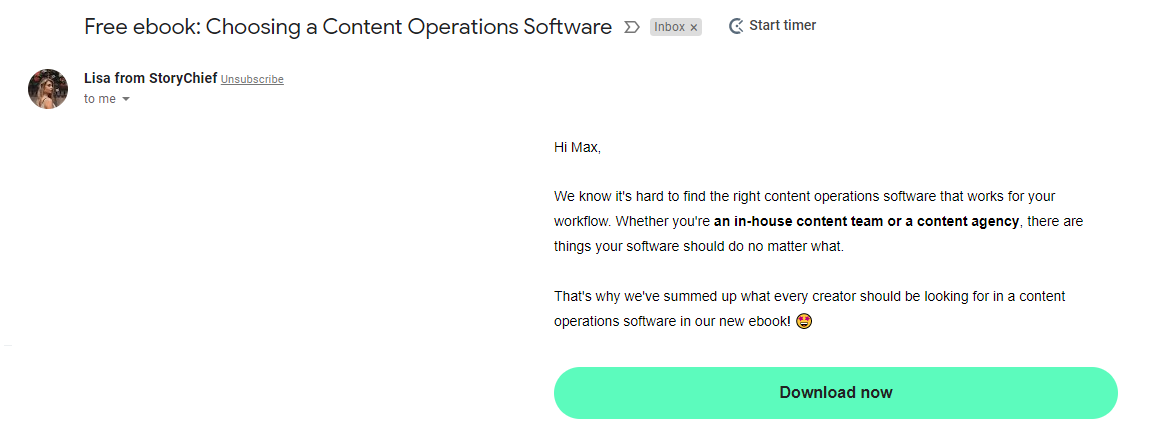The width and height of the screenshot is (1151, 439).
Task: Click the line "operations software in our new ebook"
Action: [x=673, y=322]
